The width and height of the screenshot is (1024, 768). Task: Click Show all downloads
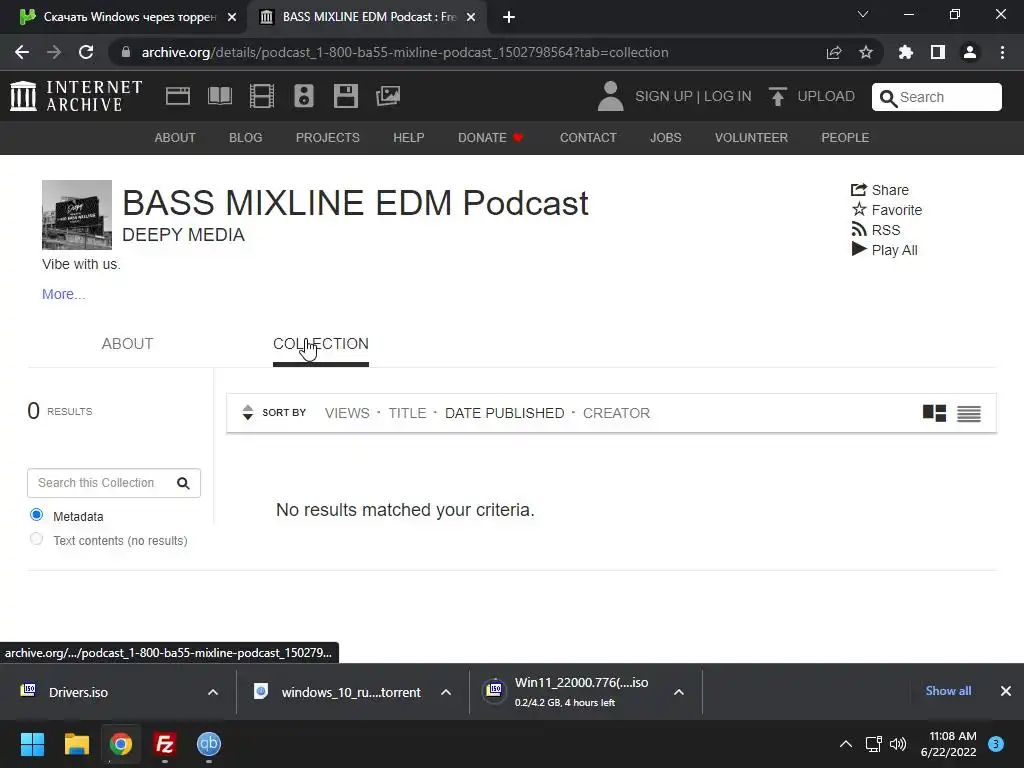(948, 691)
